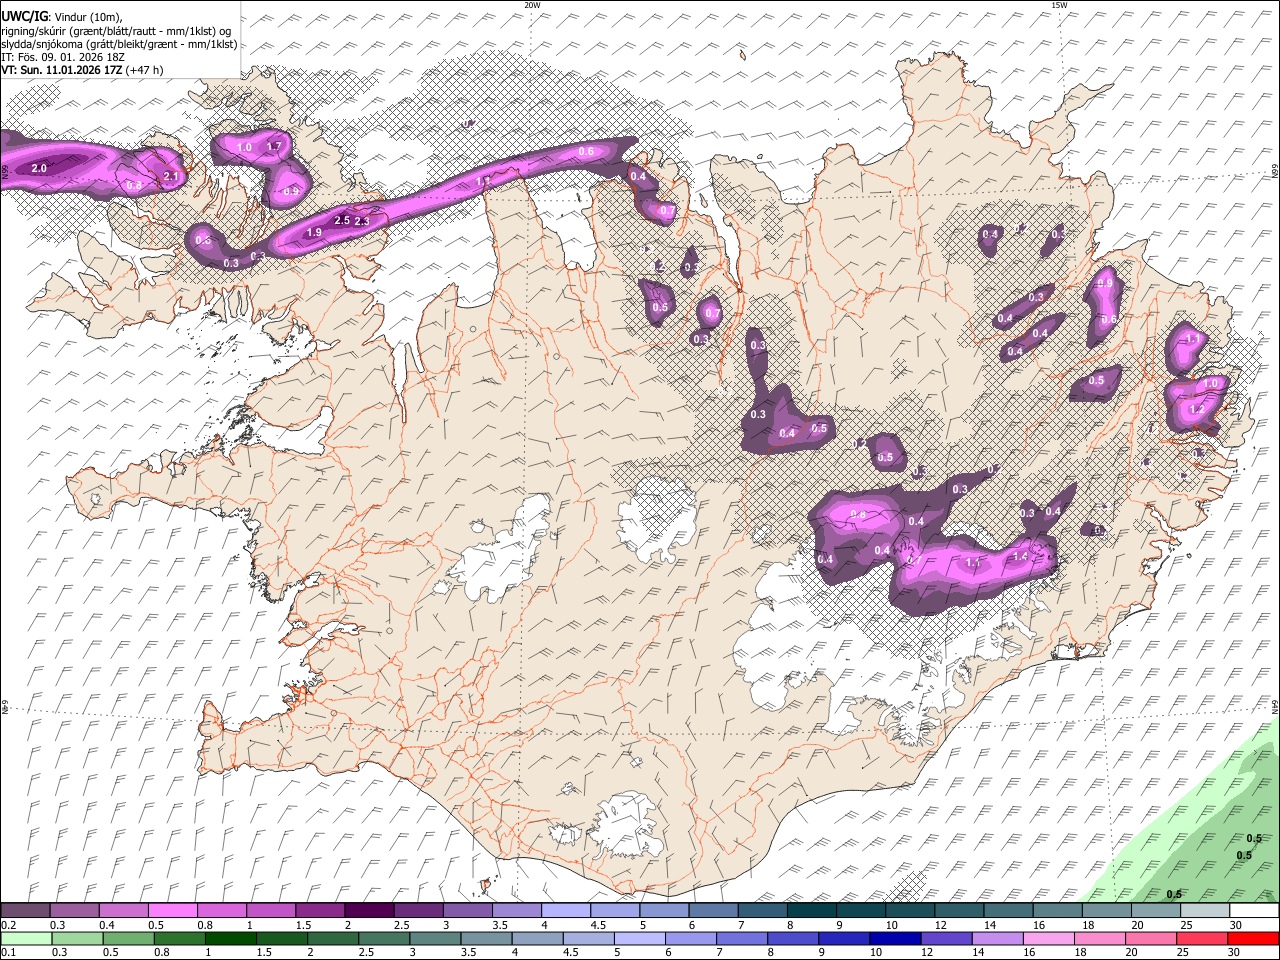Pick the darkest green lower swatch between 1 and 1.5
Screen dimensions: 1280x960
coord(229,939)
